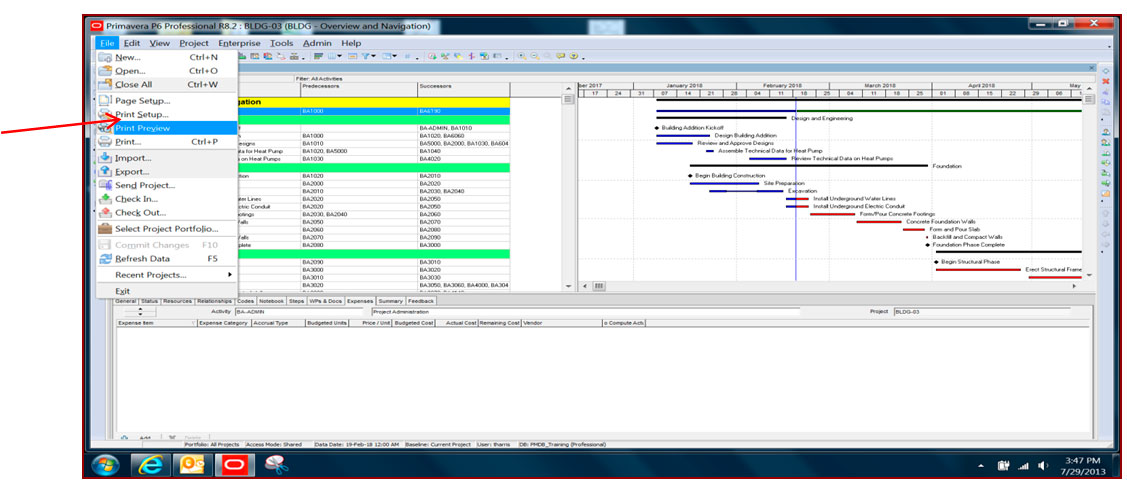Switch to the Relationships details tab
Viewport: 1127px width, 488px height.
click(214, 301)
